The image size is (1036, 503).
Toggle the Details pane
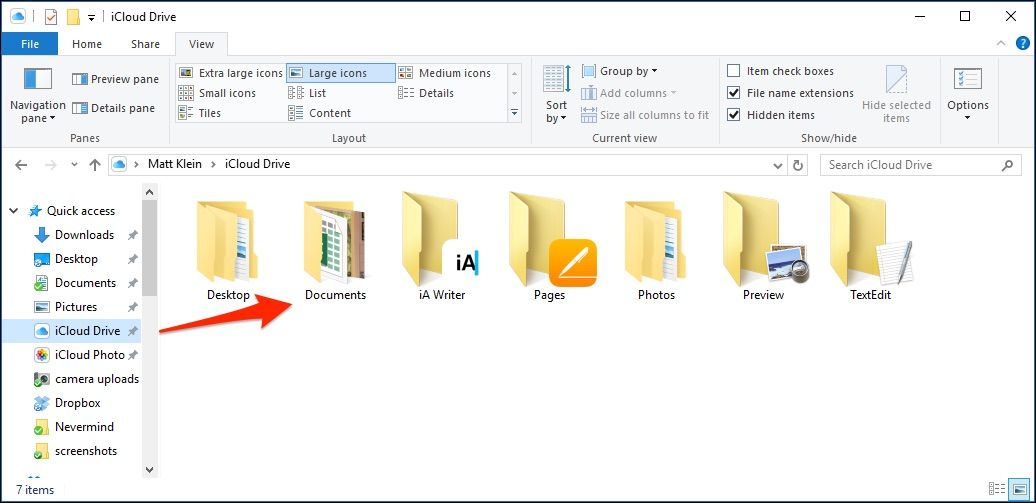tap(114, 108)
